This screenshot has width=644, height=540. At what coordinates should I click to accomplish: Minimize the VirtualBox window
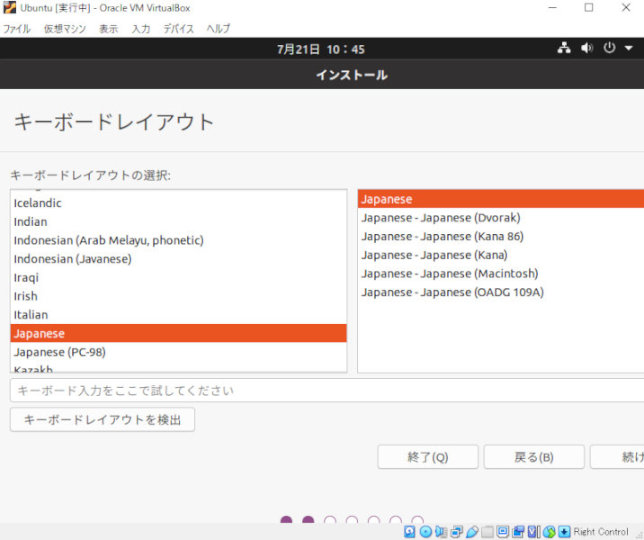552,7
